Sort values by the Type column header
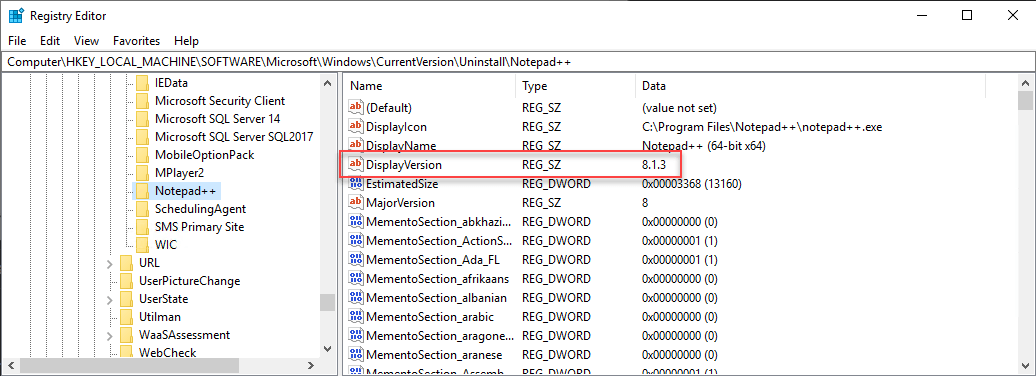Screen dimensions: 1036x376 coord(575,86)
